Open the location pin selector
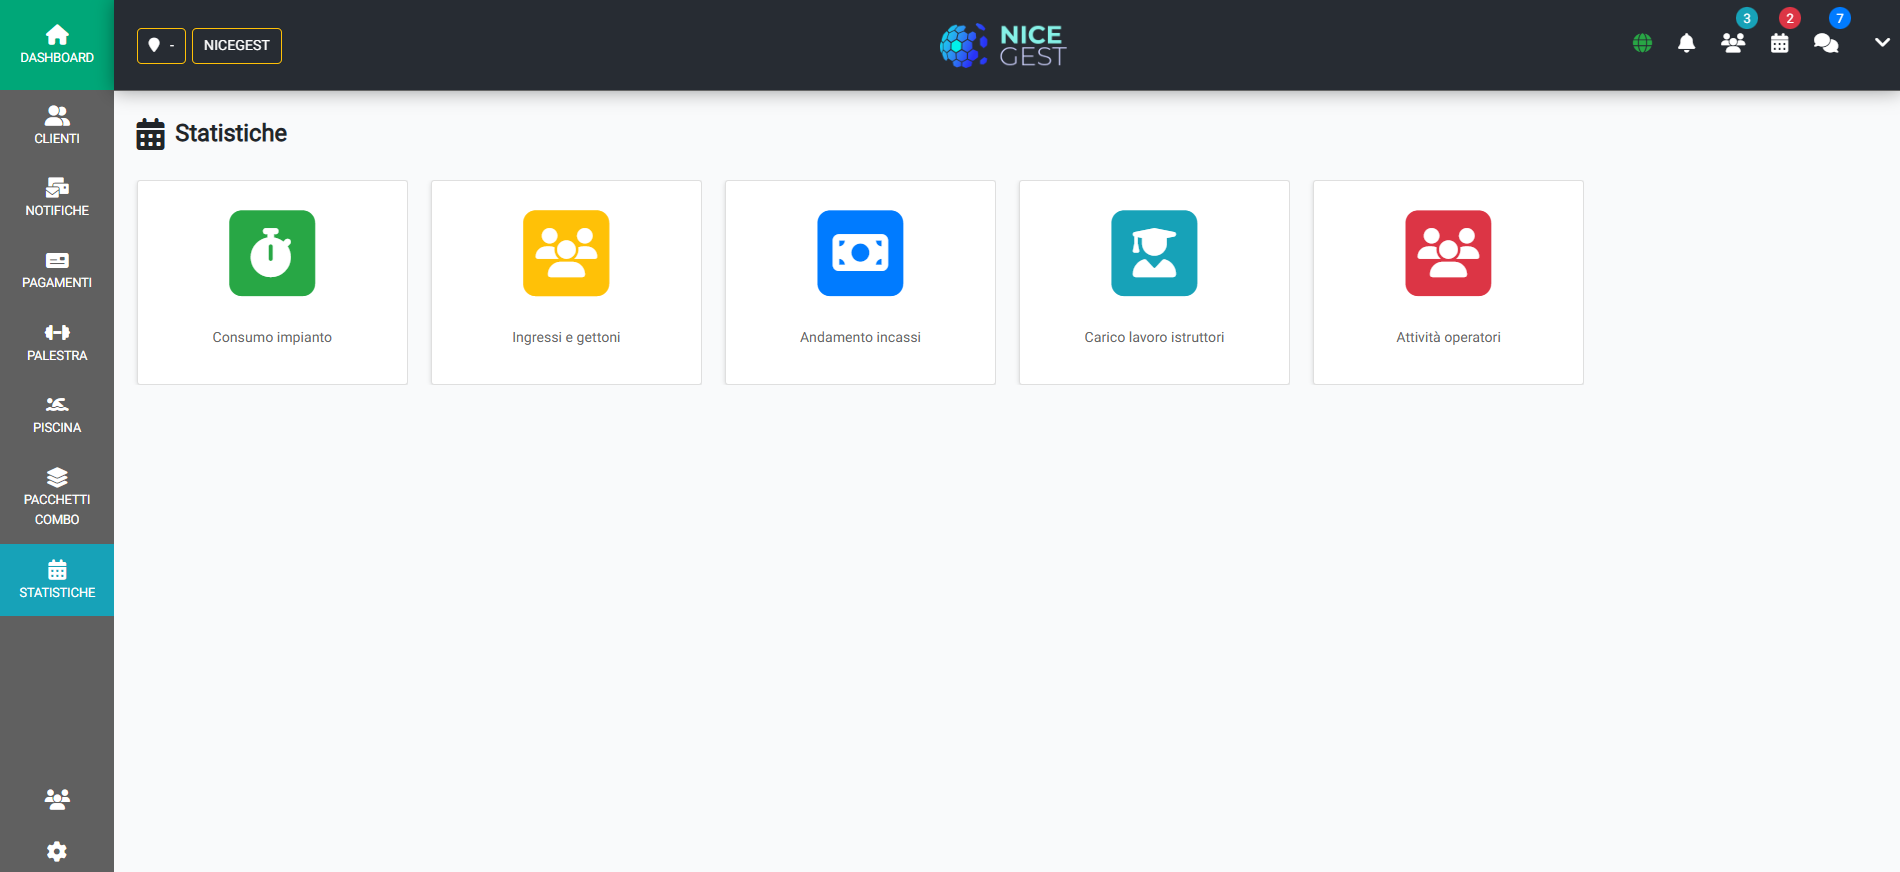 click(x=161, y=45)
